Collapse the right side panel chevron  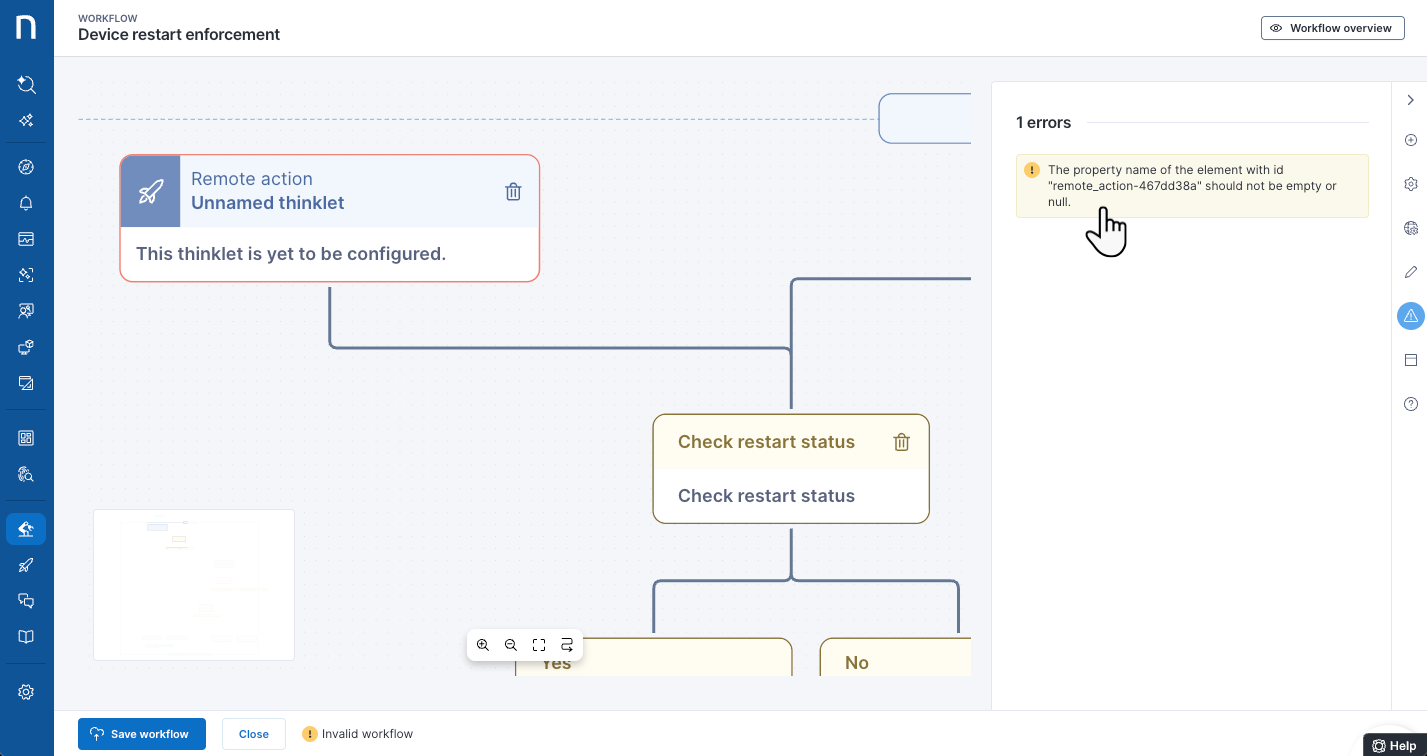pos(1410,100)
